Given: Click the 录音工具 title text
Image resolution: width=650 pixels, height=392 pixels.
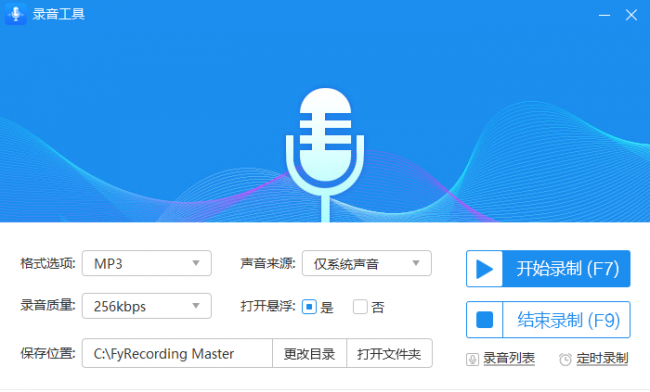Looking at the screenshot, I should pyautogui.click(x=58, y=14).
